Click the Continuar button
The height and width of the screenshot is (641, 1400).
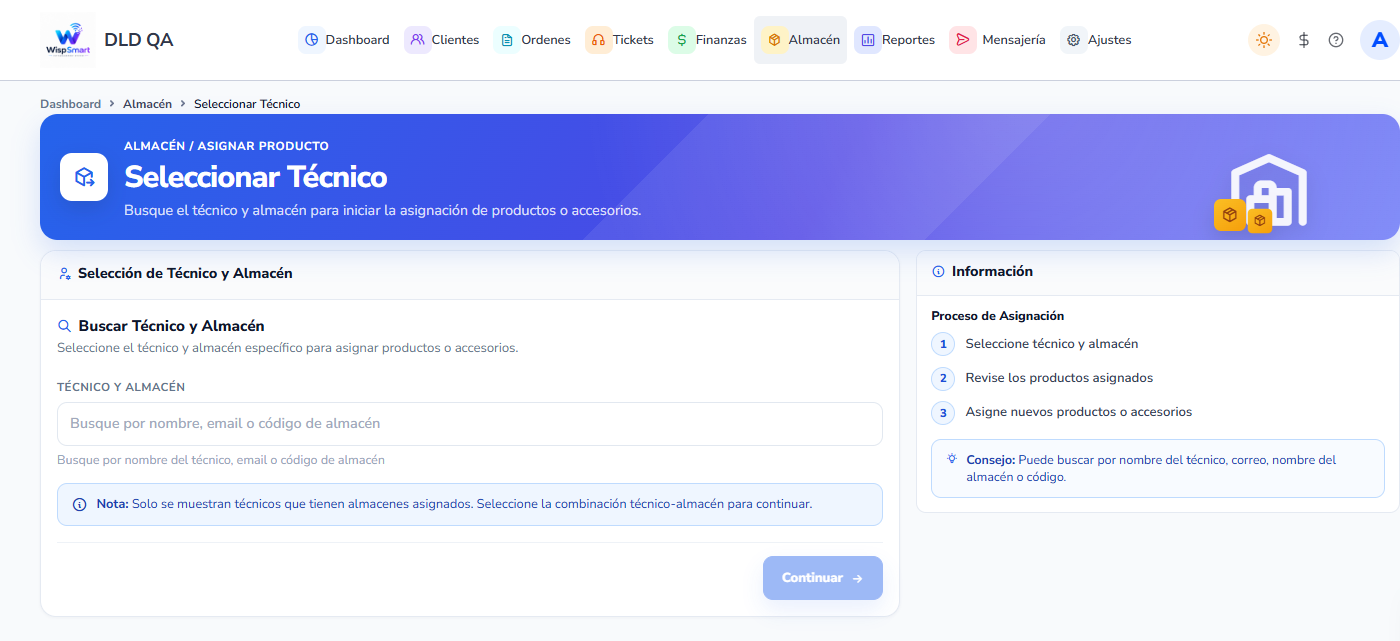point(823,578)
